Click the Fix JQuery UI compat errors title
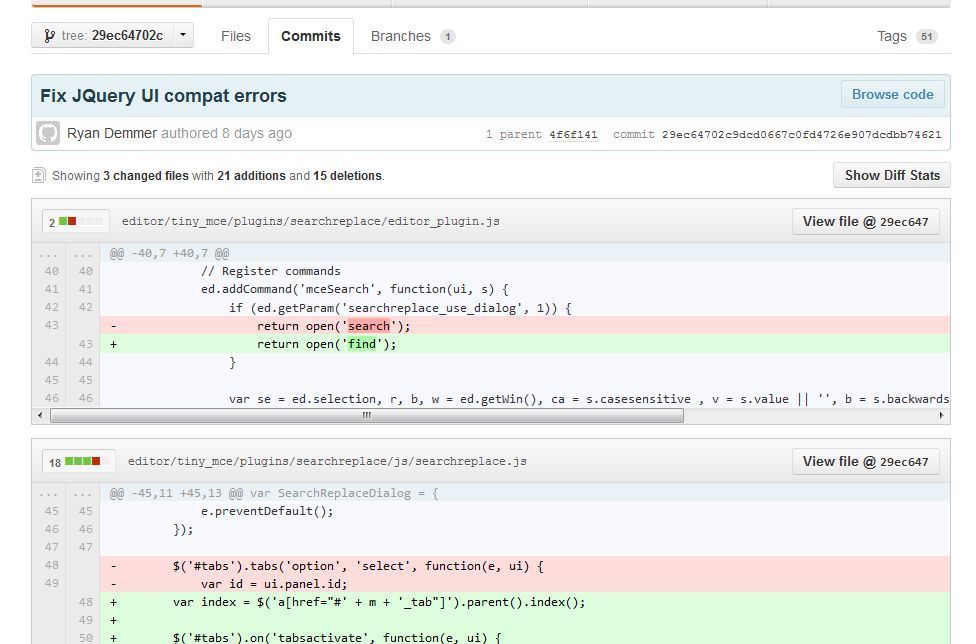 coord(163,95)
